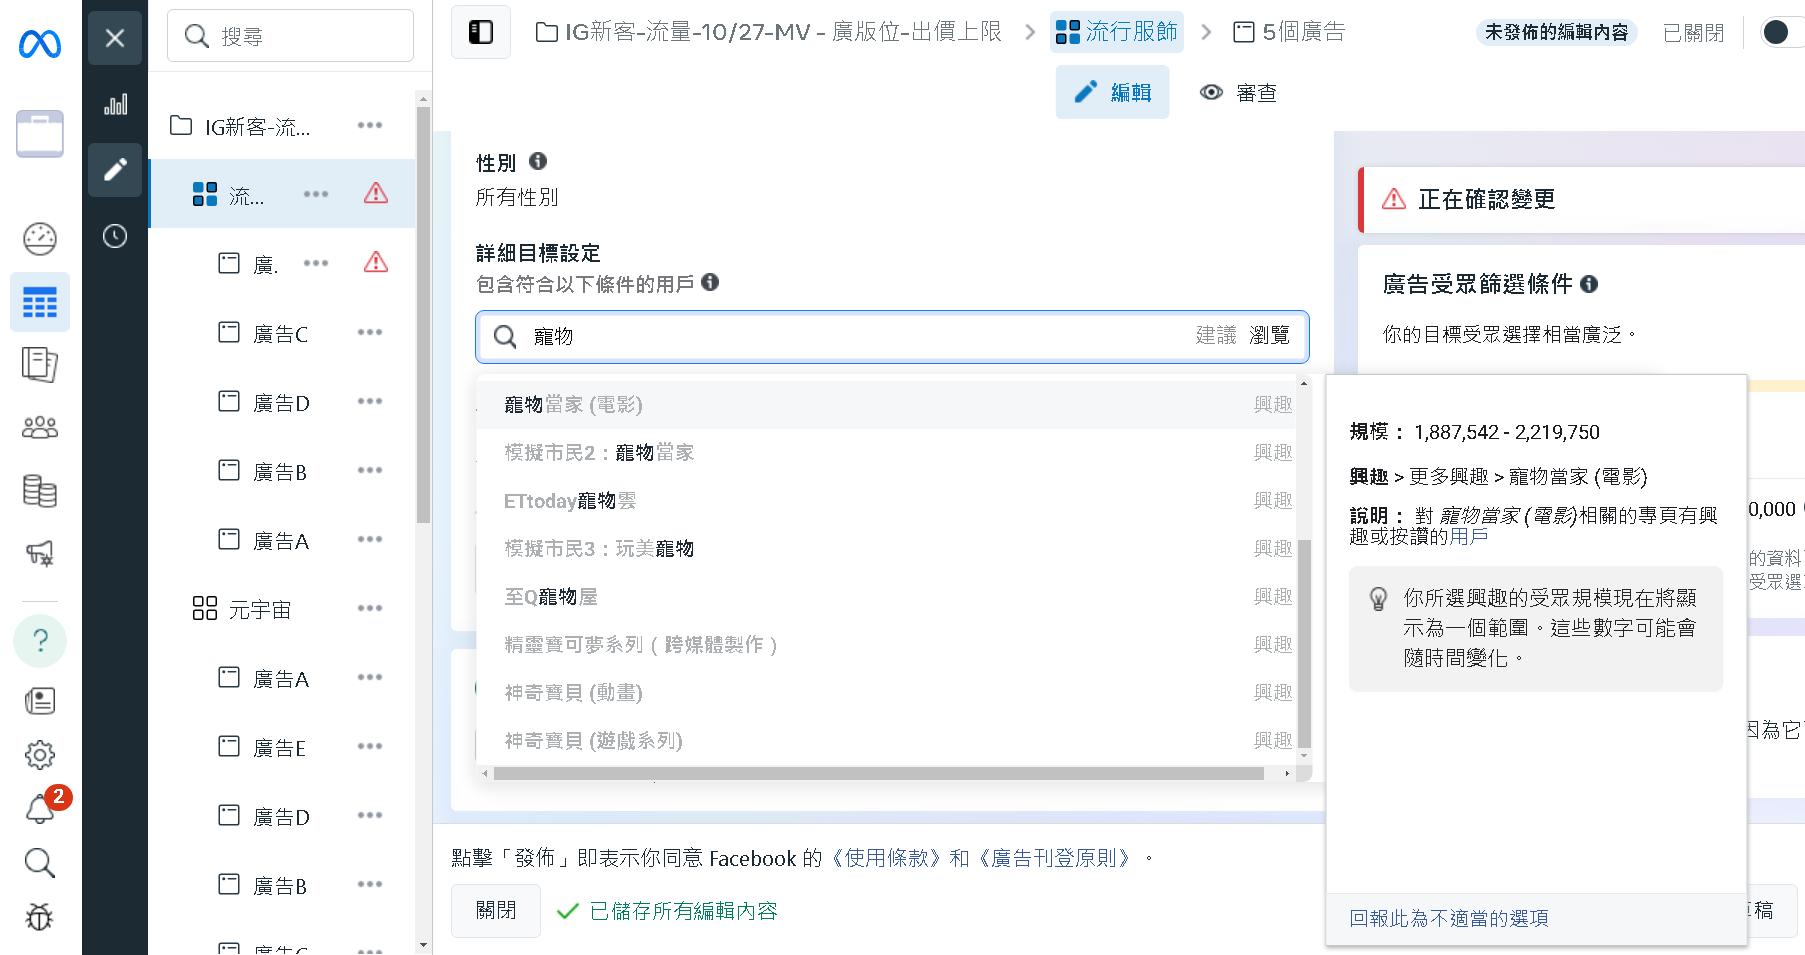Click info icon beside 包含符合以下條件的用戶

pos(710,282)
